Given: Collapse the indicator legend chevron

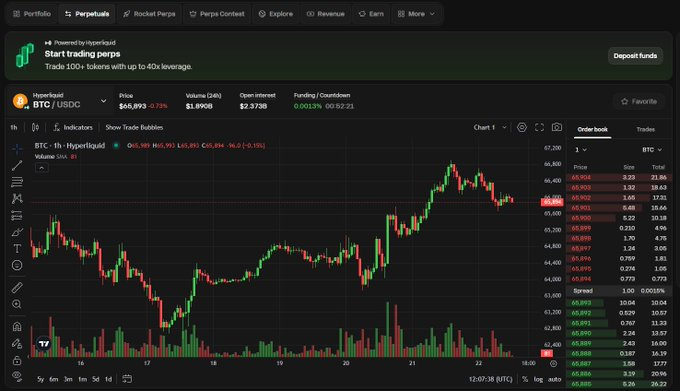Looking at the screenshot, I should tap(41, 168).
